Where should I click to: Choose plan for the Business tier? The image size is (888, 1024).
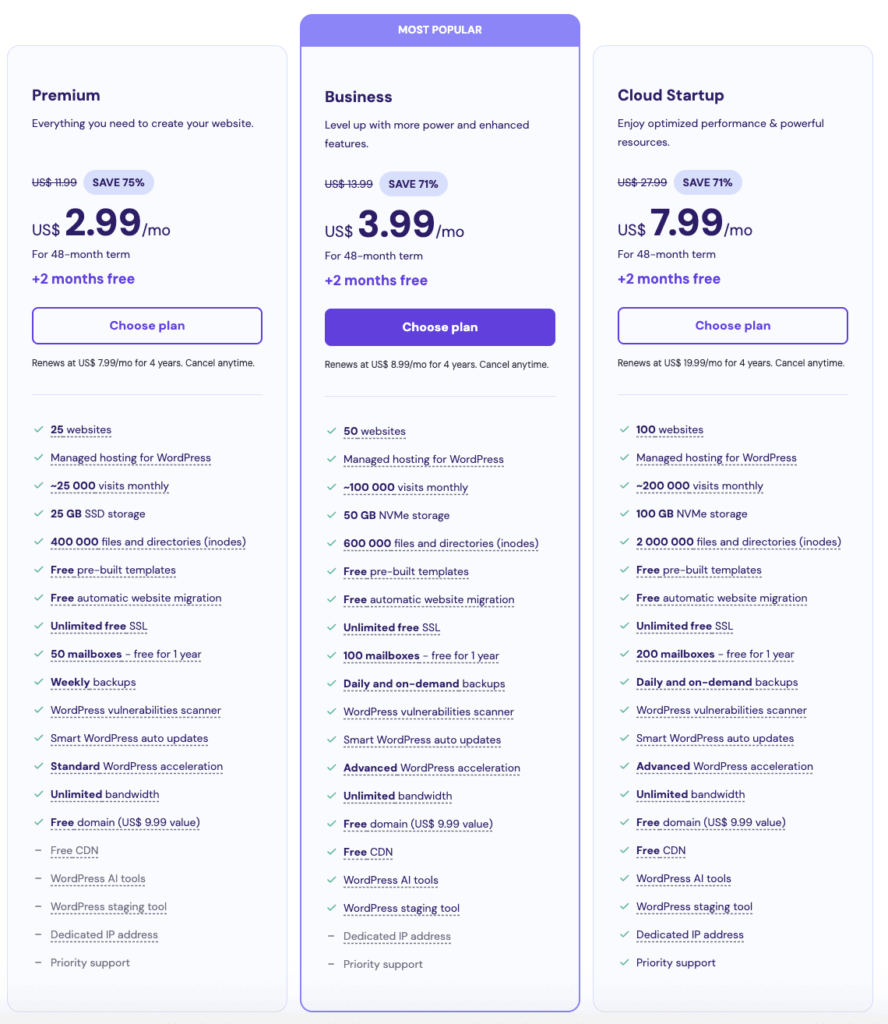pyautogui.click(x=440, y=327)
